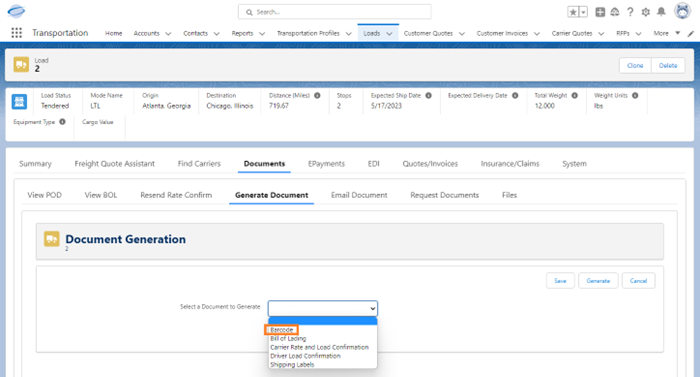Expand the Customer Quotes dropdown chevron
Image resolution: width=700 pixels, height=377 pixels.
pyautogui.click(x=462, y=34)
